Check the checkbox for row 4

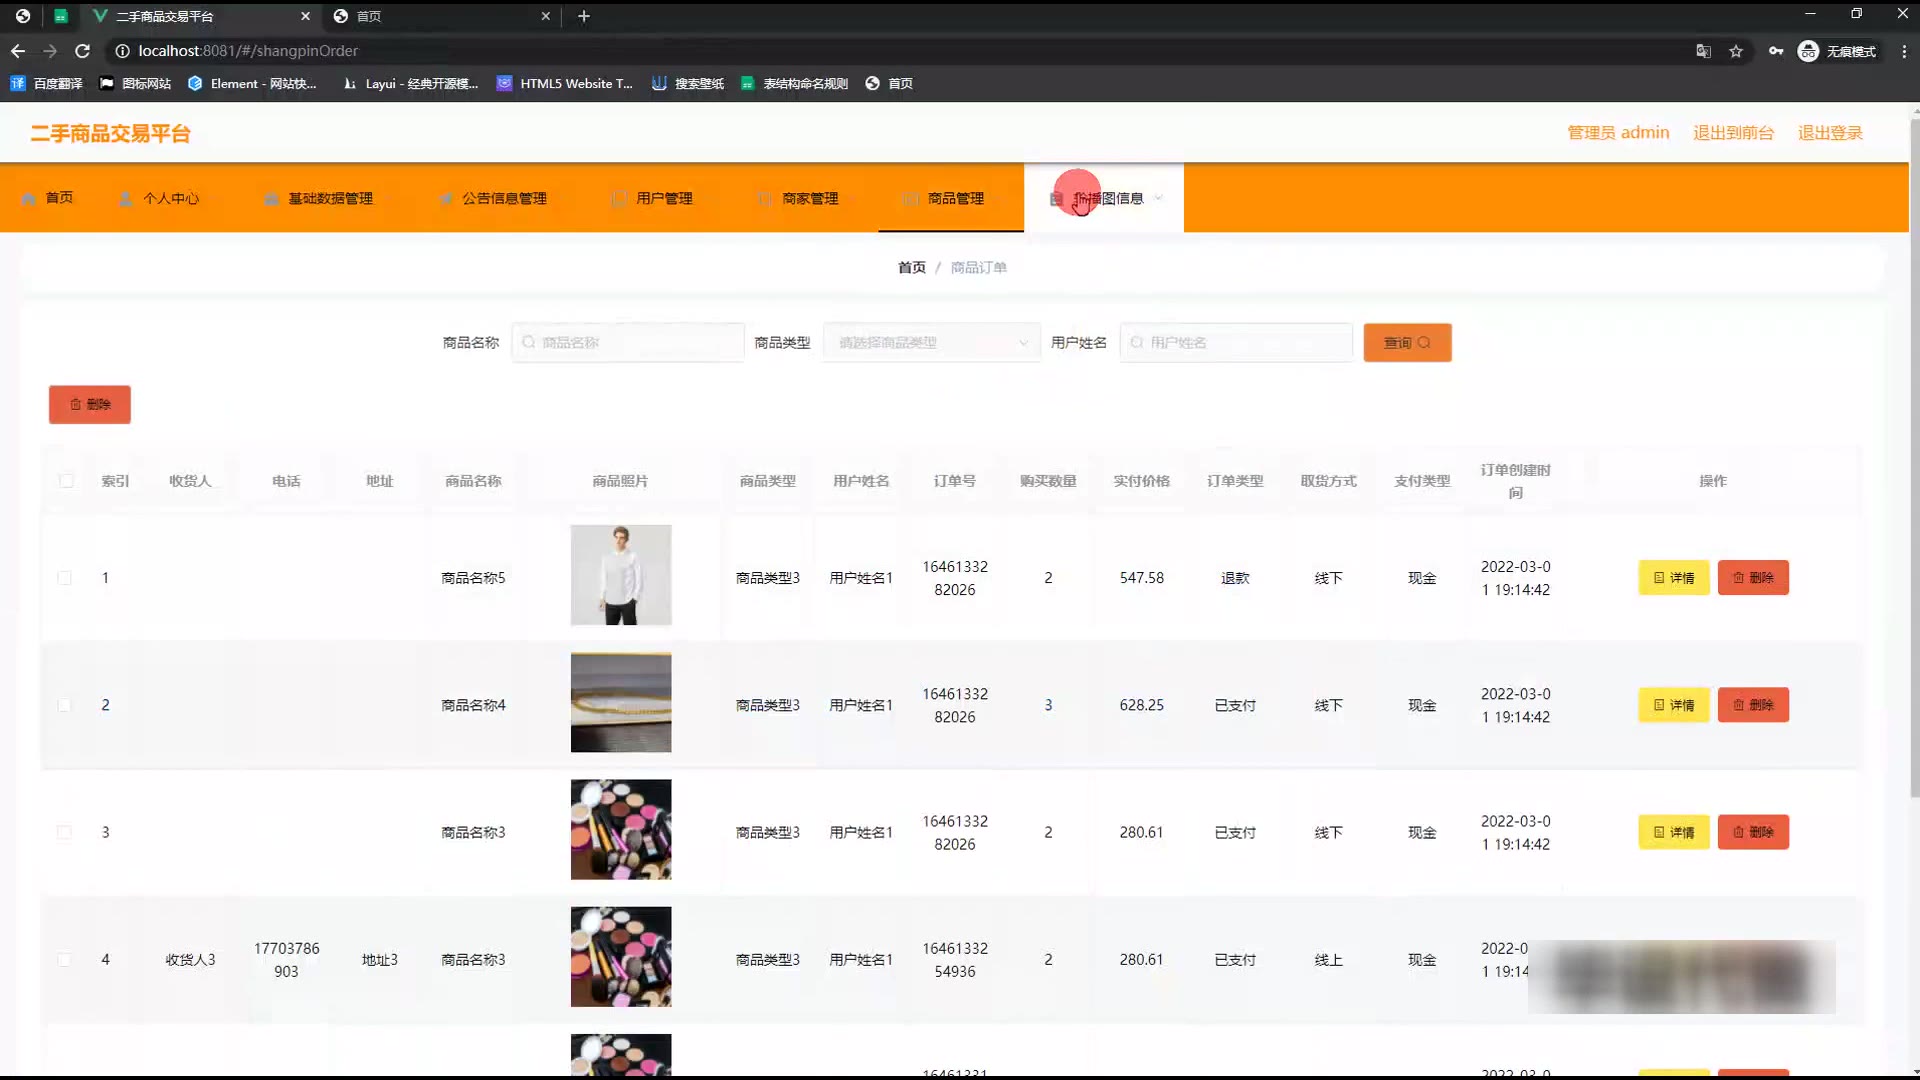point(64,959)
